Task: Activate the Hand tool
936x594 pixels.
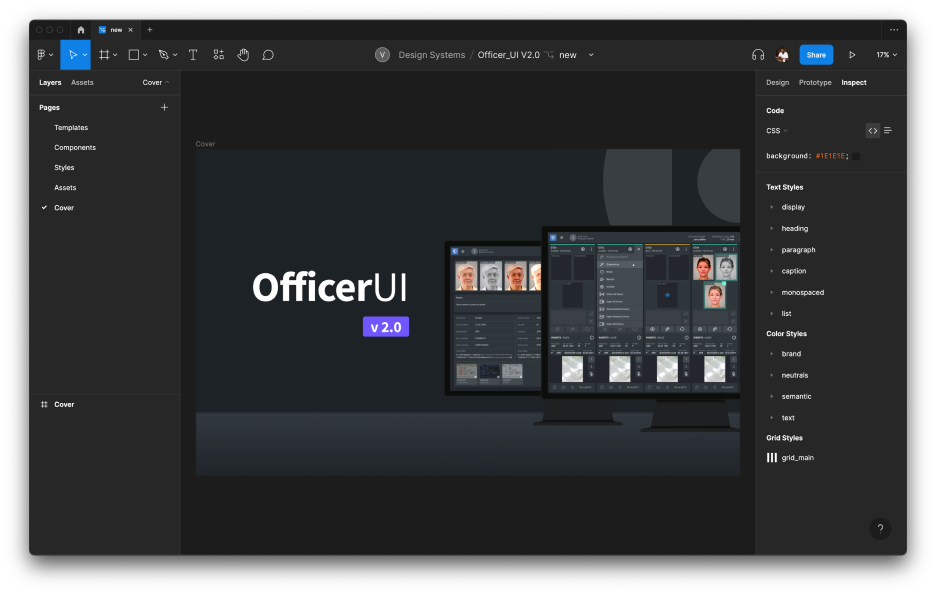Action: pyautogui.click(x=243, y=55)
